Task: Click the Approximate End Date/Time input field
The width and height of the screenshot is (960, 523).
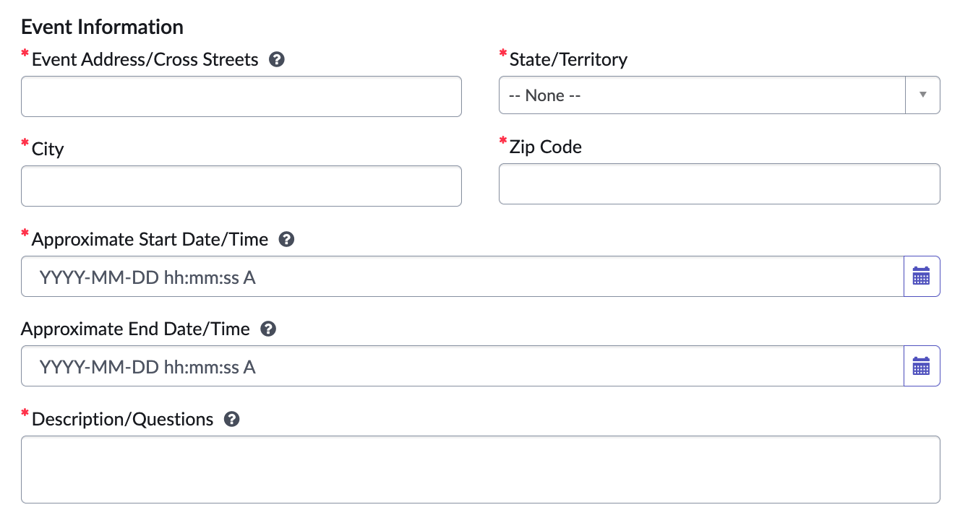Action: 462,367
